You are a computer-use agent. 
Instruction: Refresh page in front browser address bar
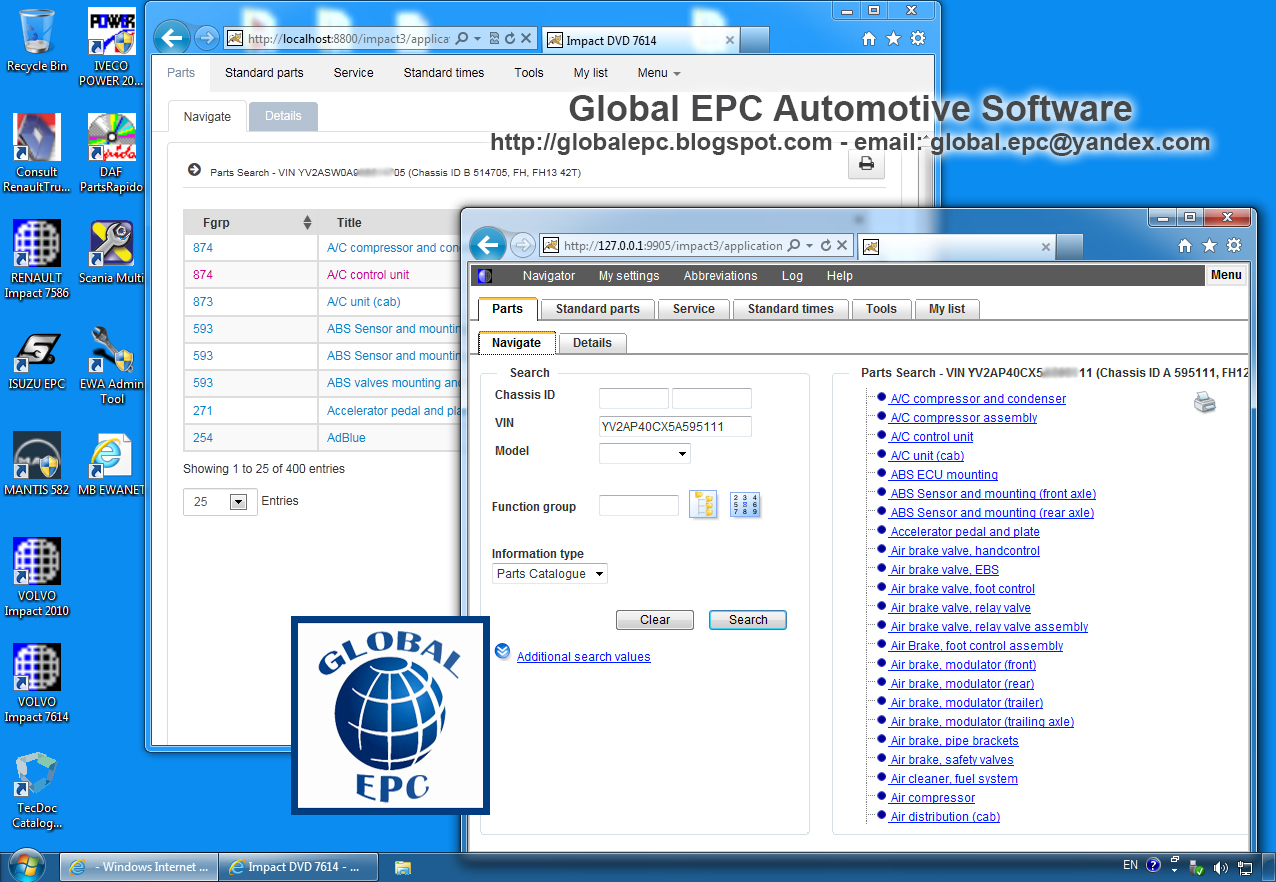click(x=825, y=245)
